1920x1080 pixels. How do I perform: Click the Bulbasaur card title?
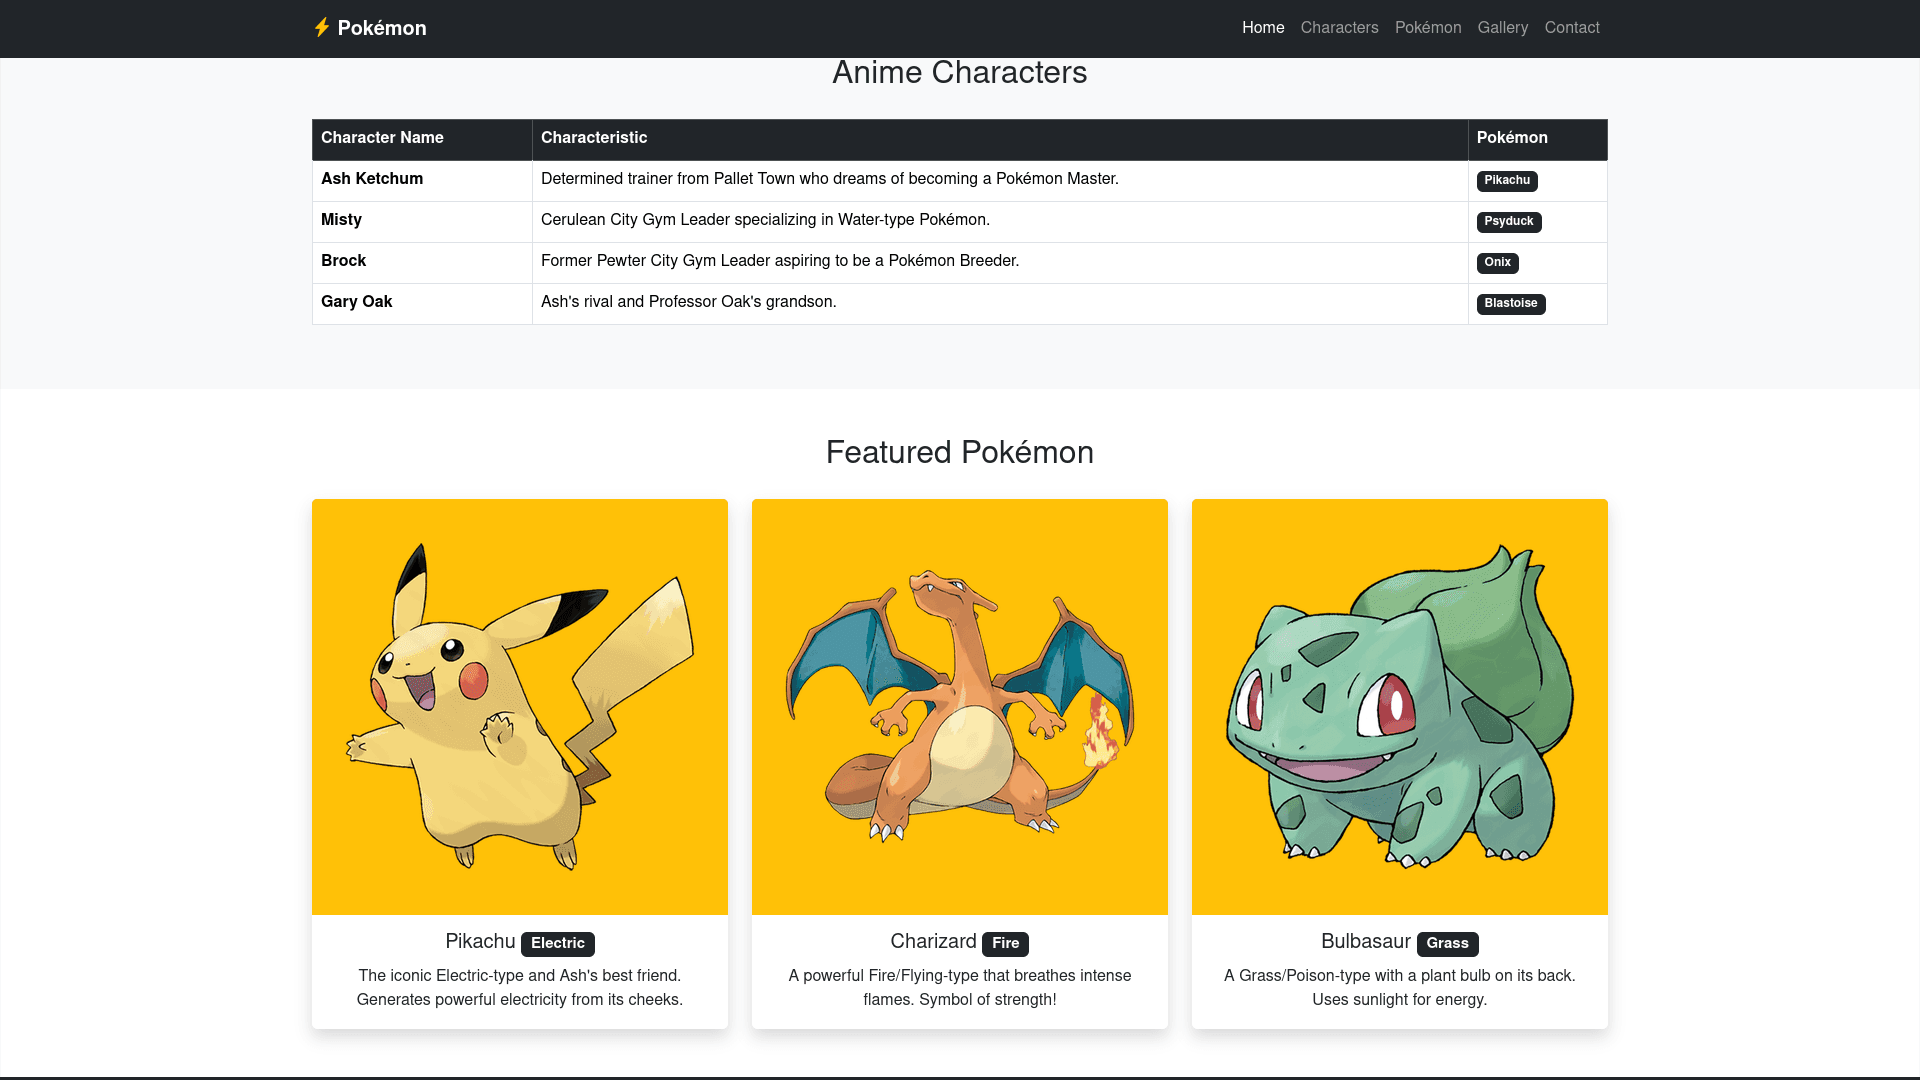(1365, 942)
